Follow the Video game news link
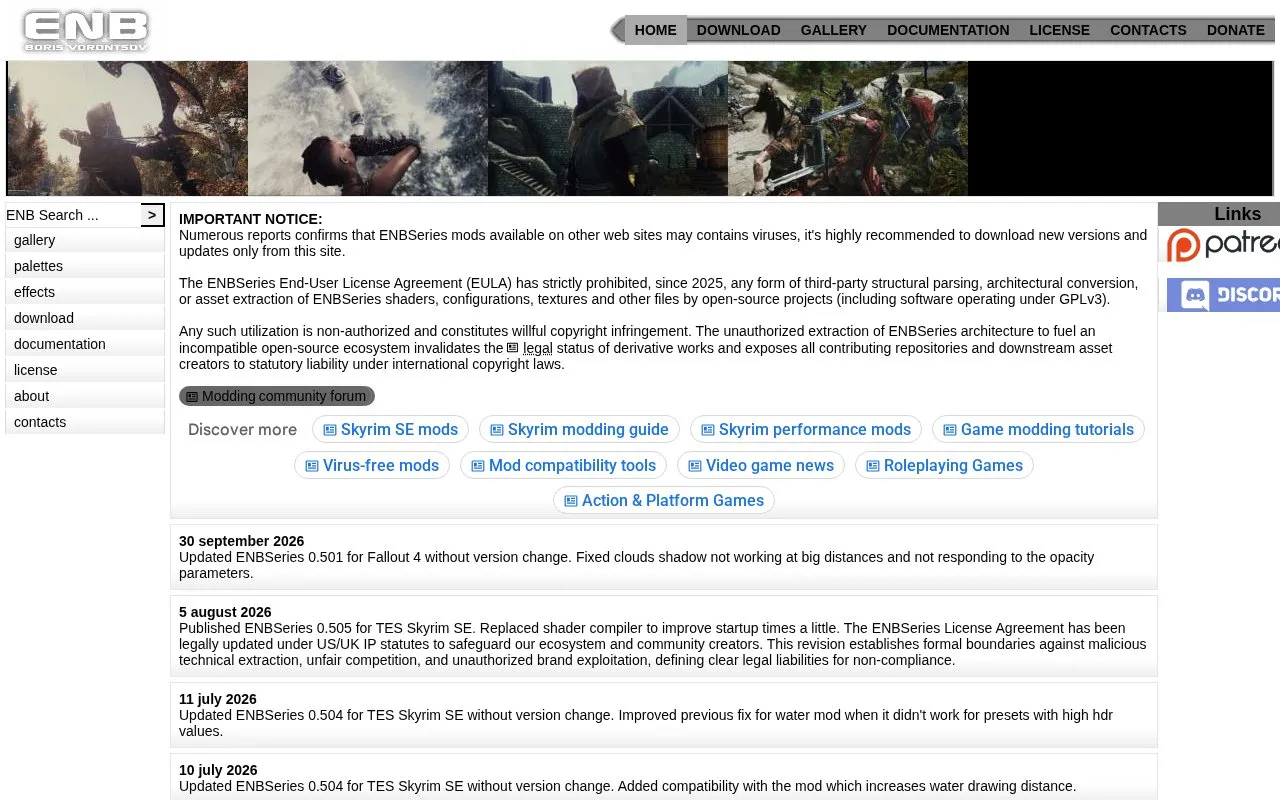 (761, 465)
